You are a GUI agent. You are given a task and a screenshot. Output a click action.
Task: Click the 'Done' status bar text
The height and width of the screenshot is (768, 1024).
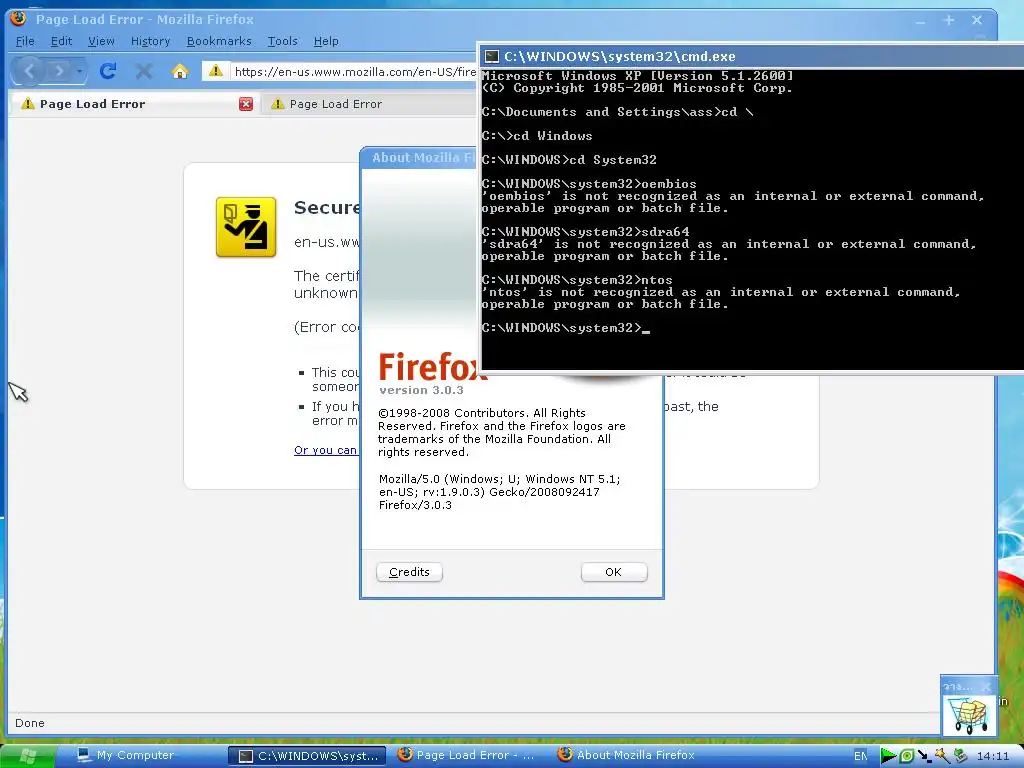(29, 723)
